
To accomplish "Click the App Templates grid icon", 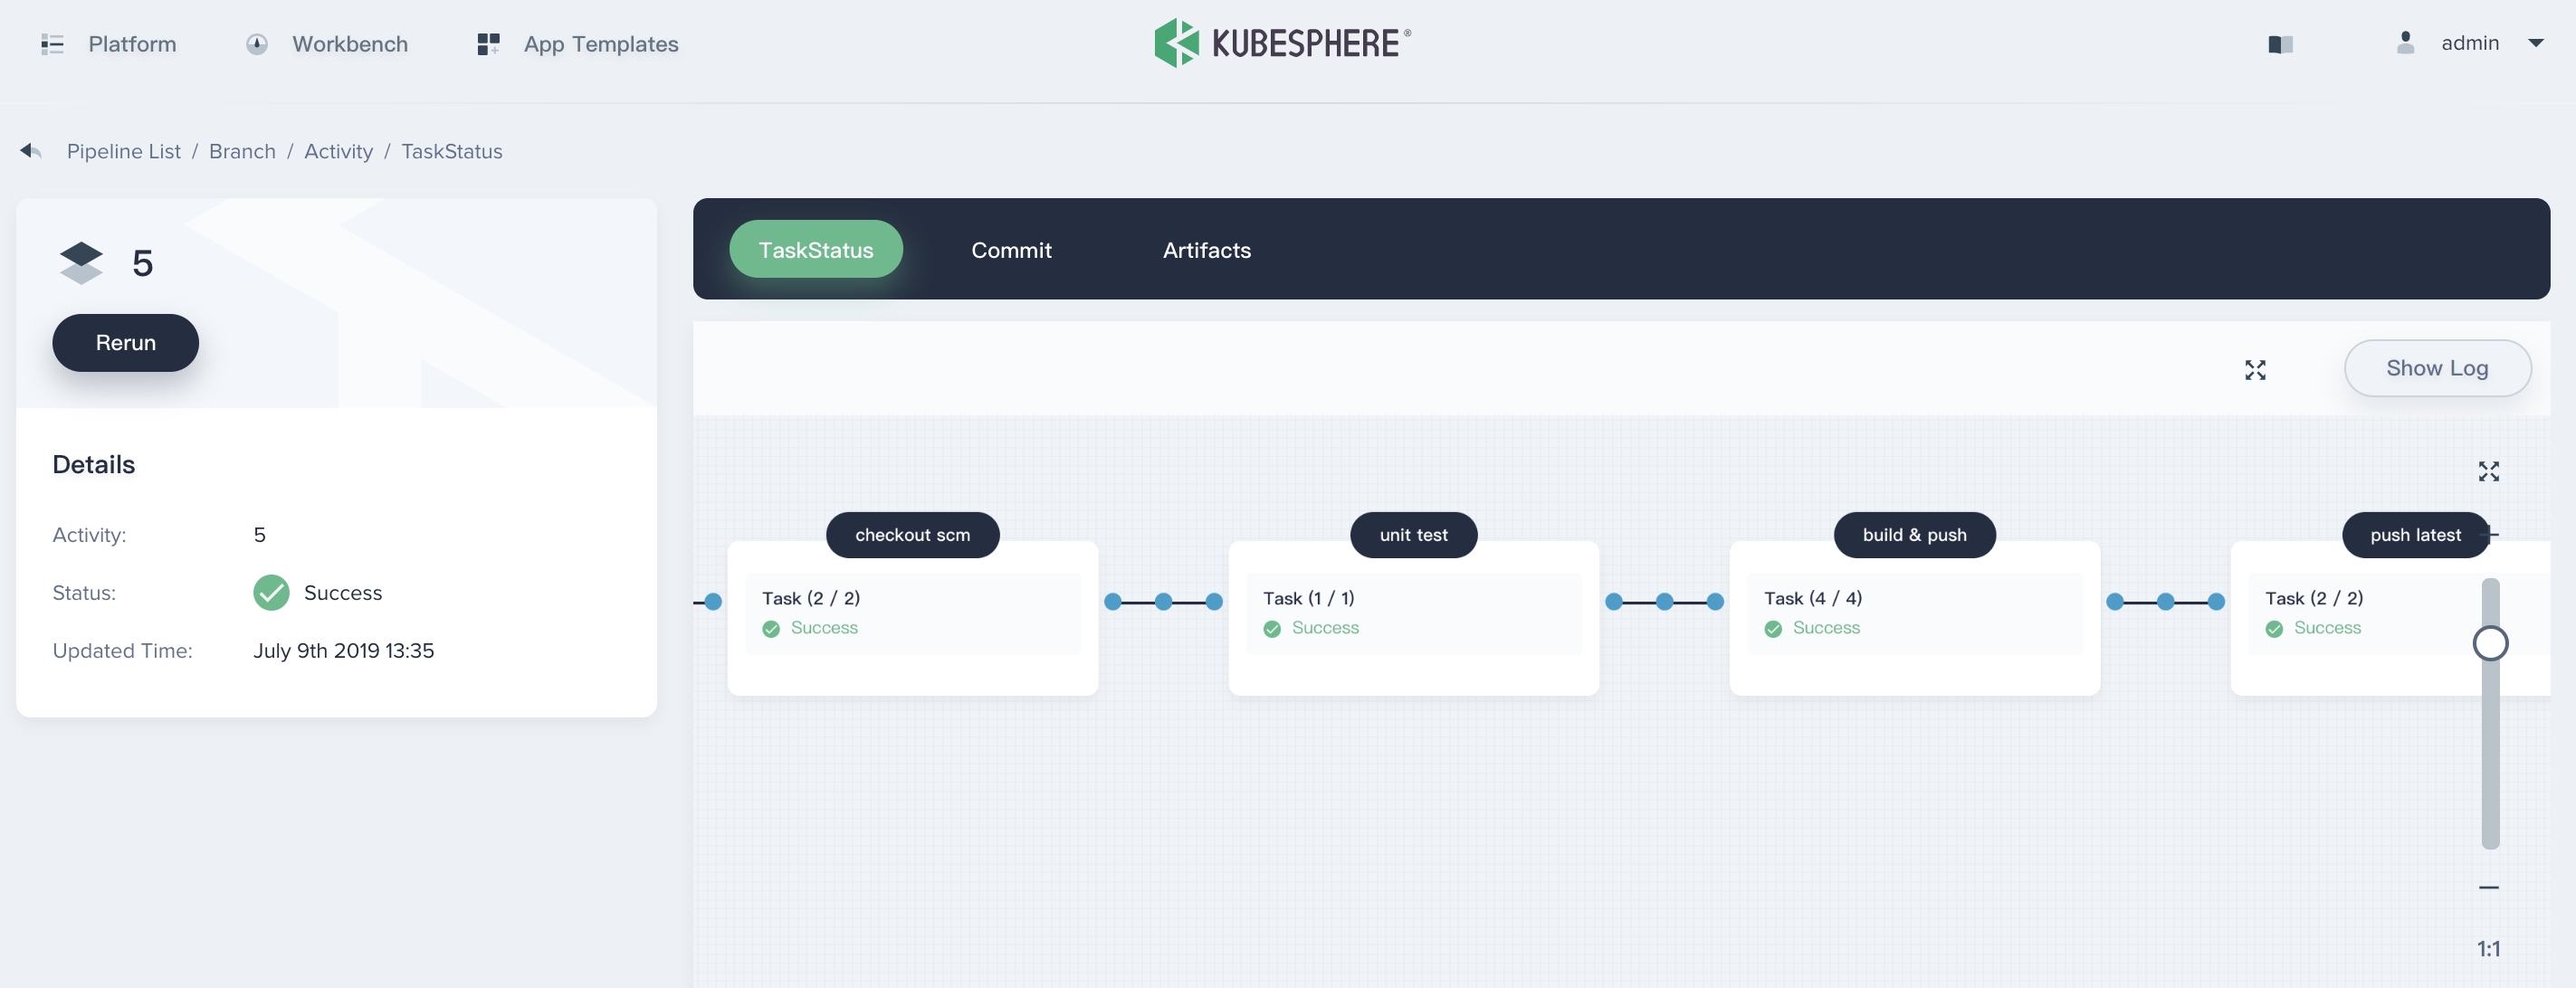I will [488, 44].
